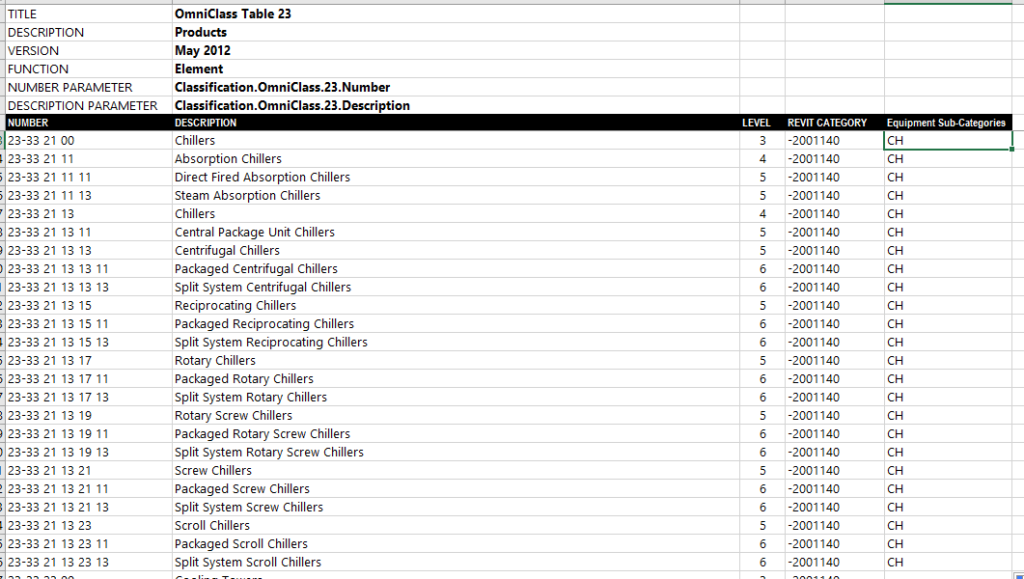Click the level cell in Centrifugal Chillers row
The image size is (1024, 579).
pyautogui.click(x=762, y=250)
